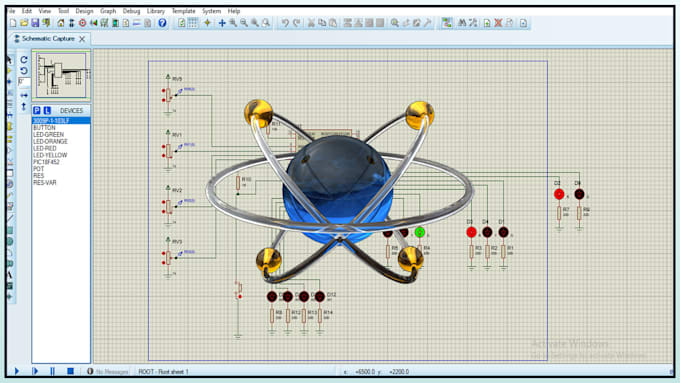Viewport: 680px width, 383px height.
Task: Start simulation with the Play button
Action: coord(17,371)
